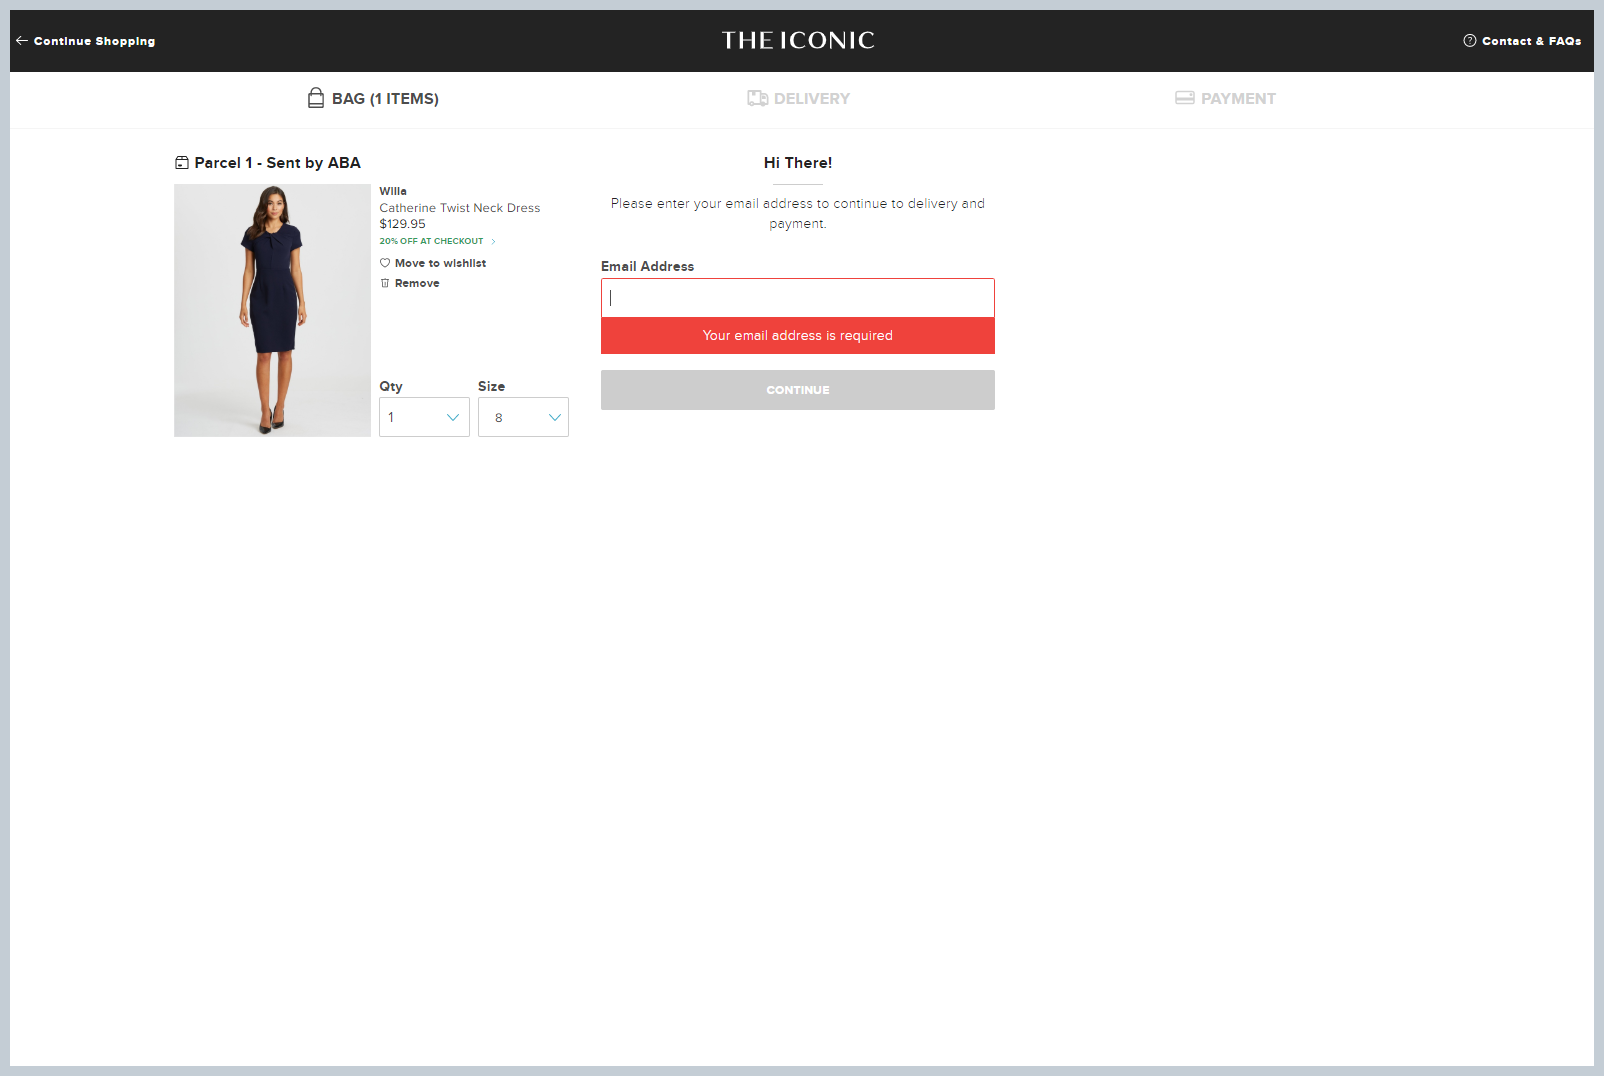This screenshot has height=1076, width=1604.
Task: Click the heart wishlist icon
Action: pos(385,263)
